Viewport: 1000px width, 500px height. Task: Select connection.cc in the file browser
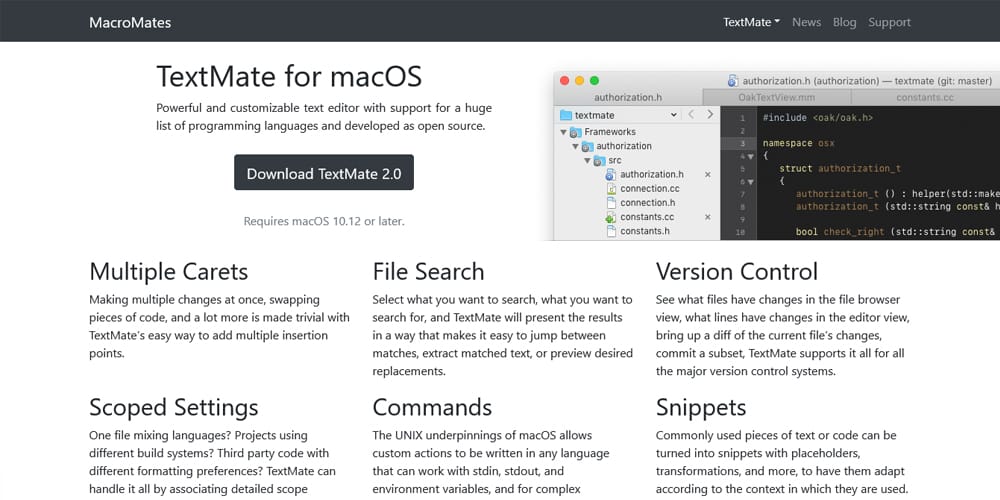650,189
